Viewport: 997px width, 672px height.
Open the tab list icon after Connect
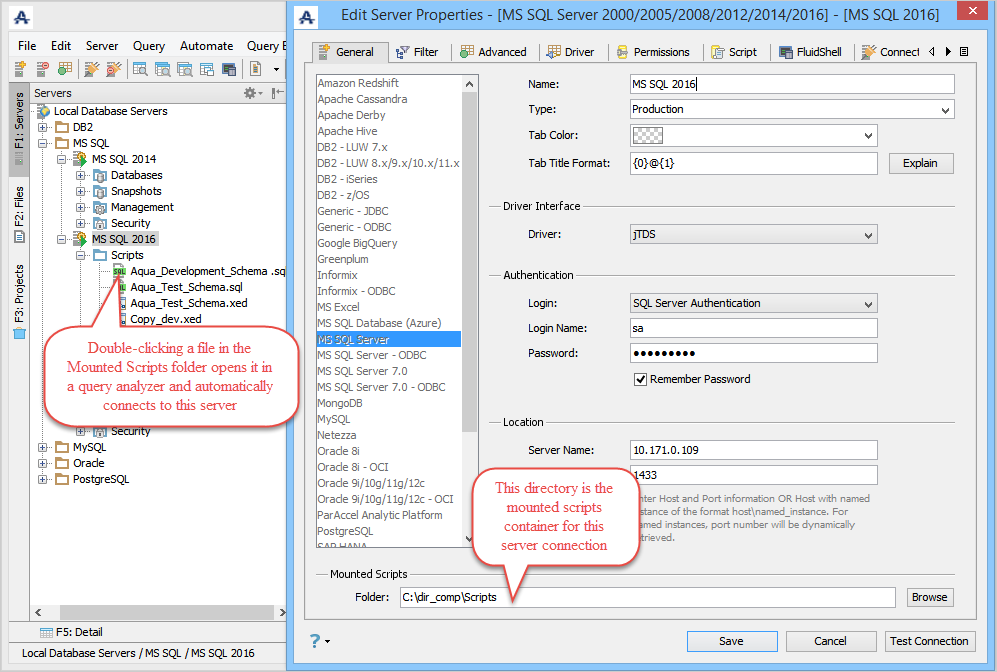pos(964,51)
